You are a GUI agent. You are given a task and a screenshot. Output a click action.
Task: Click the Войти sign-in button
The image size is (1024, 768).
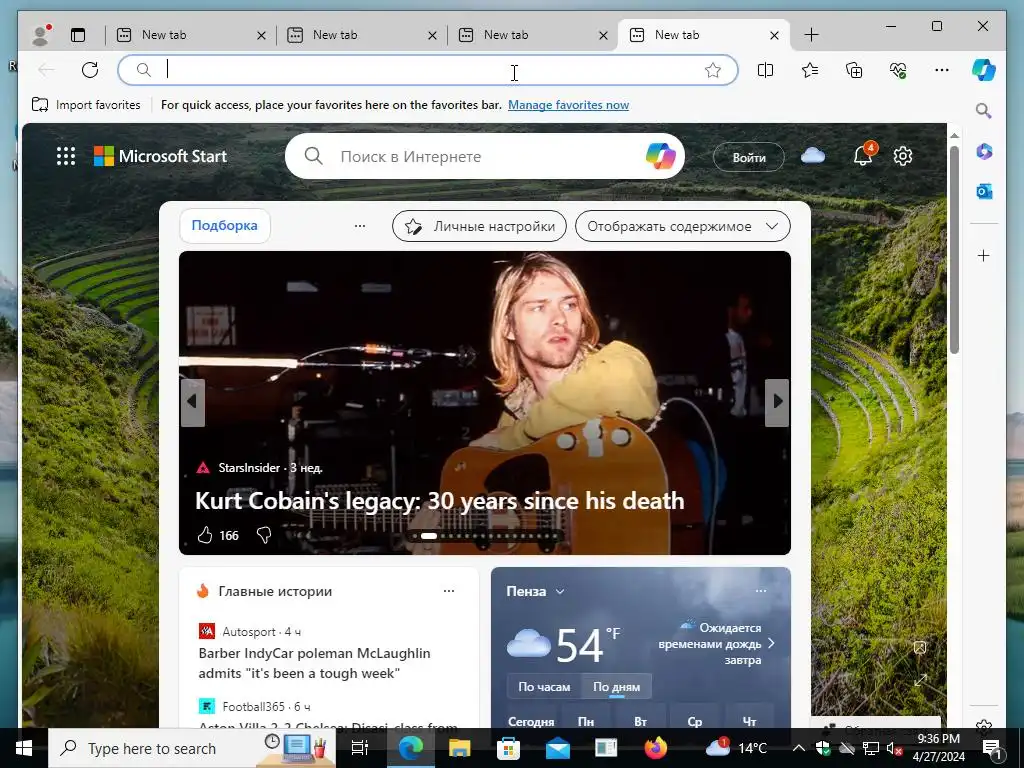click(x=748, y=157)
